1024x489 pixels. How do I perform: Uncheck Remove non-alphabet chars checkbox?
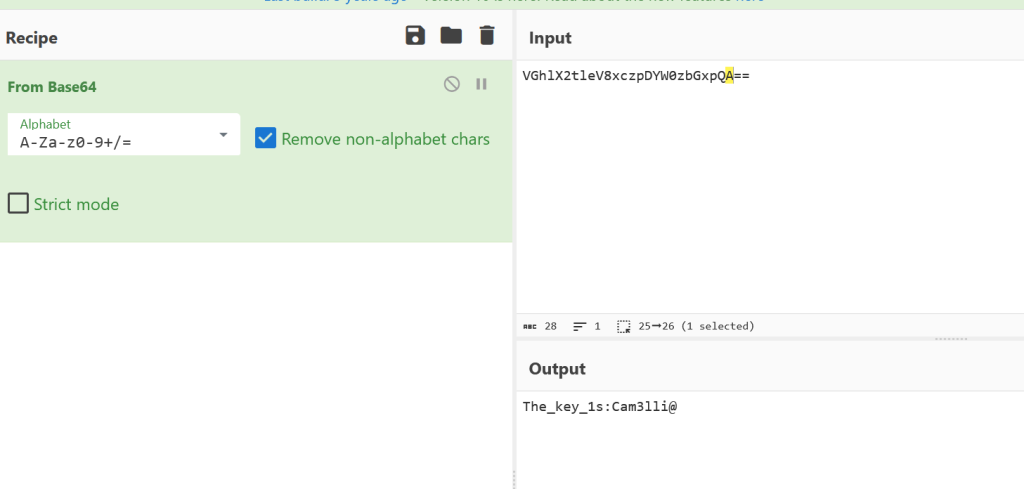(x=265, y=138)
